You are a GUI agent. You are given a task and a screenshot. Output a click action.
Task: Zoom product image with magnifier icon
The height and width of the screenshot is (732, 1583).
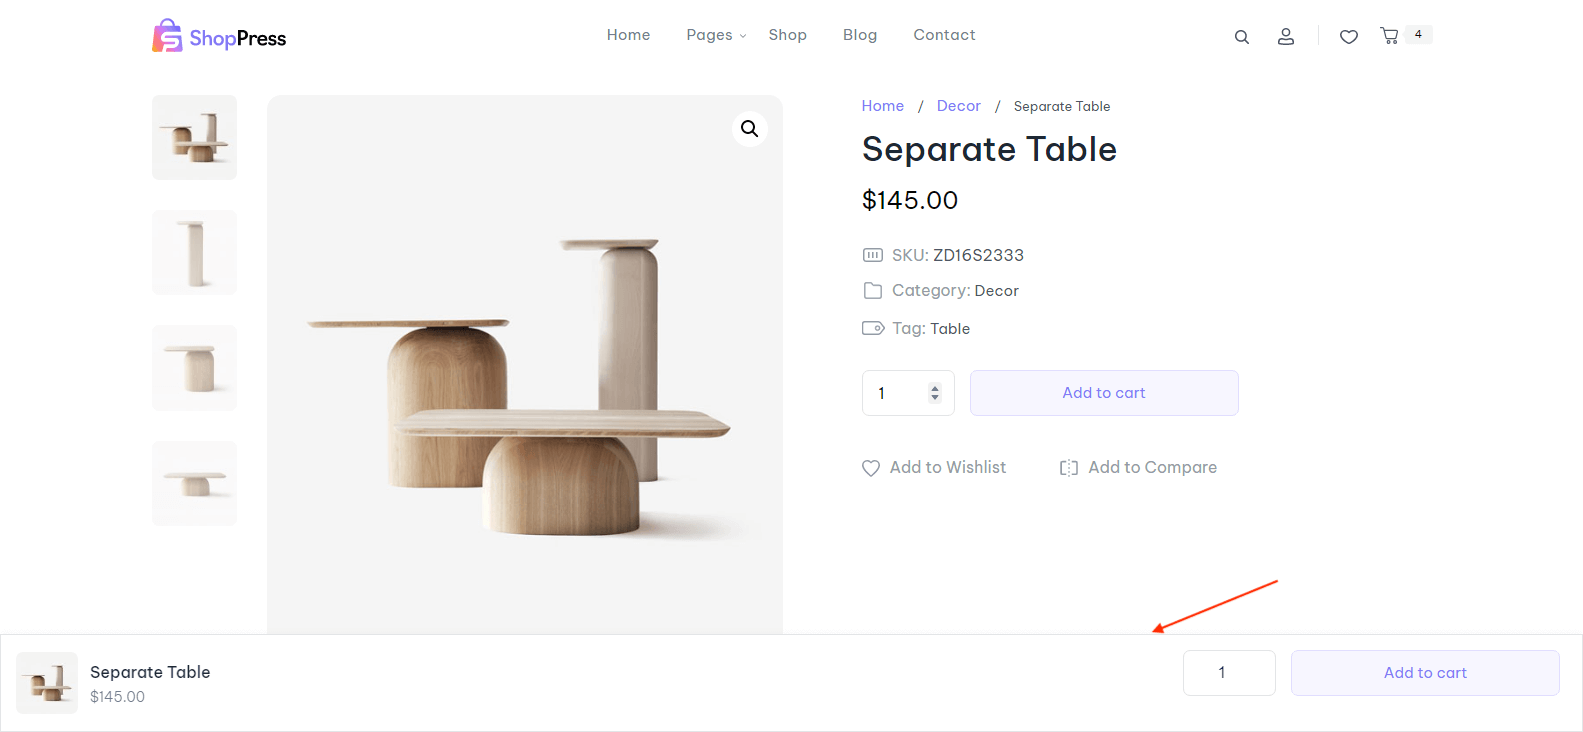749,129
